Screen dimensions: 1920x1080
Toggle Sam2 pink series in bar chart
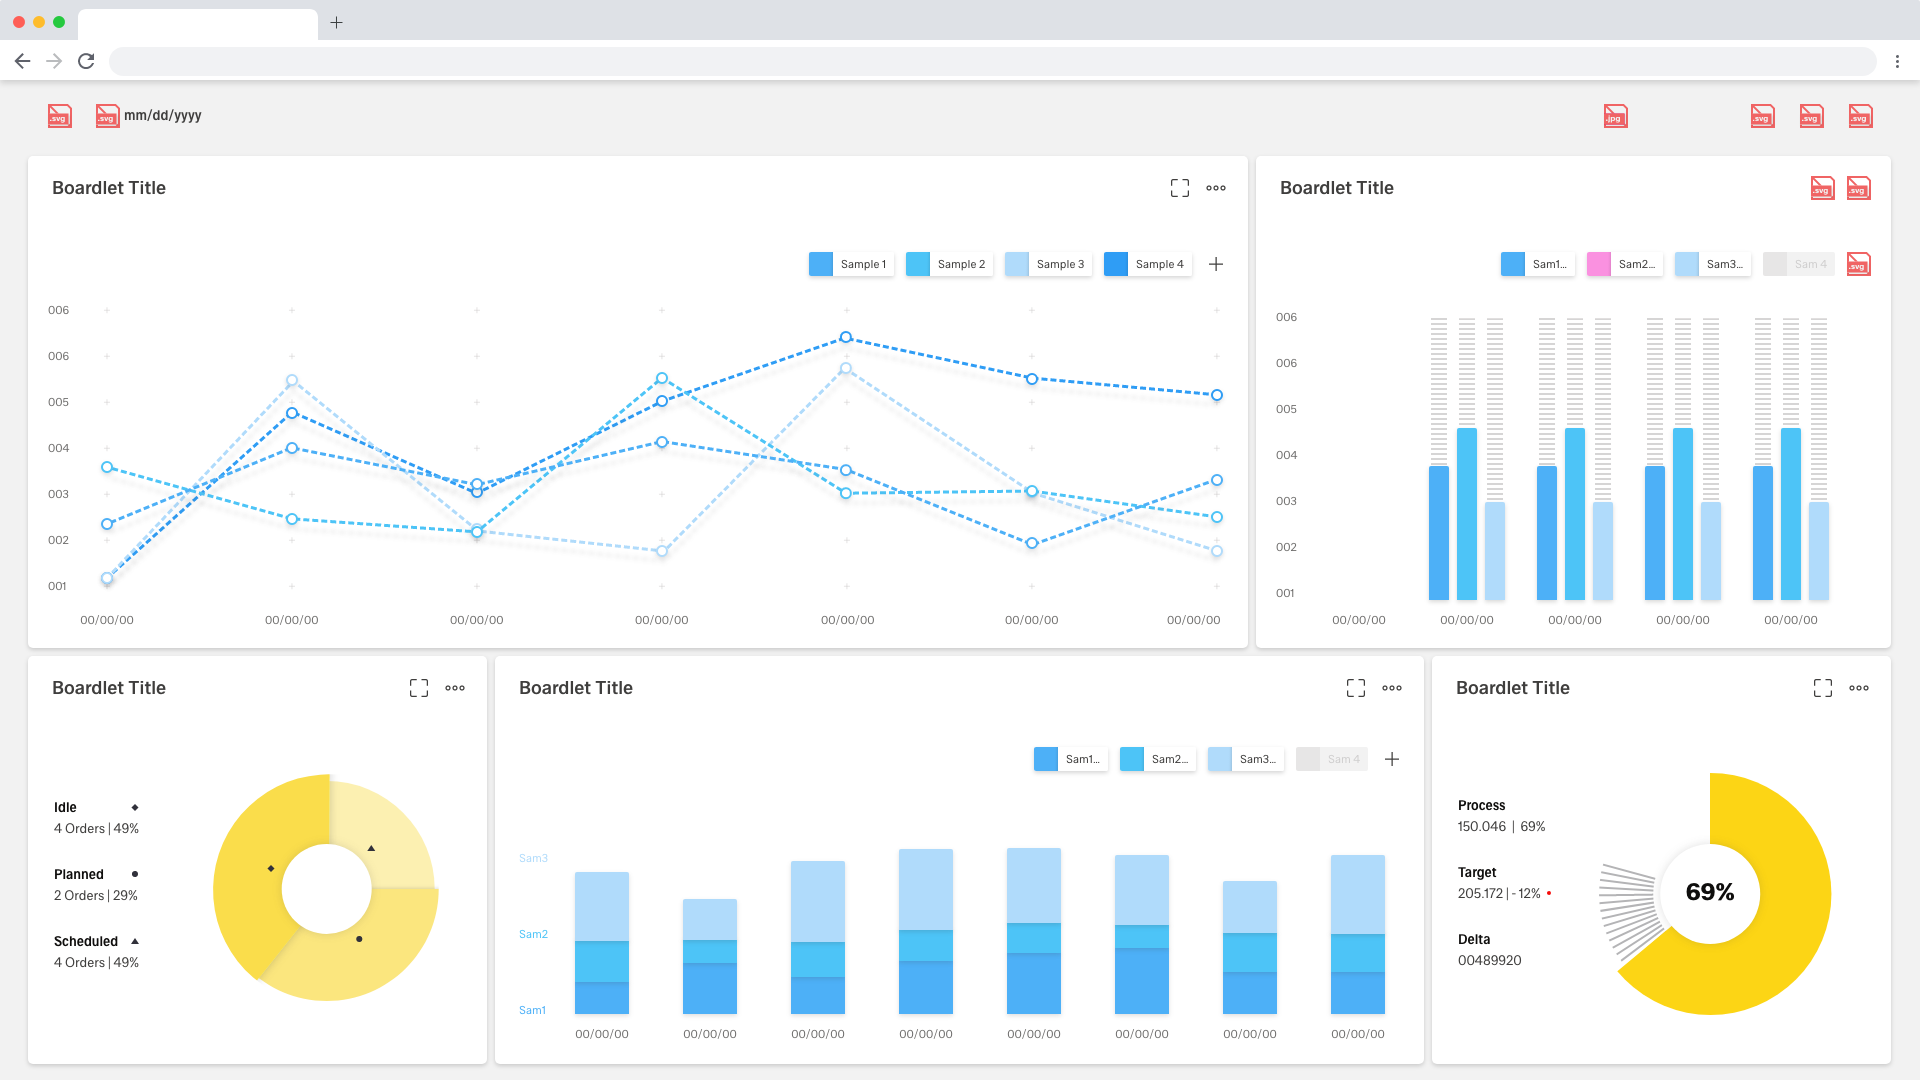(x=1625, y=264)
